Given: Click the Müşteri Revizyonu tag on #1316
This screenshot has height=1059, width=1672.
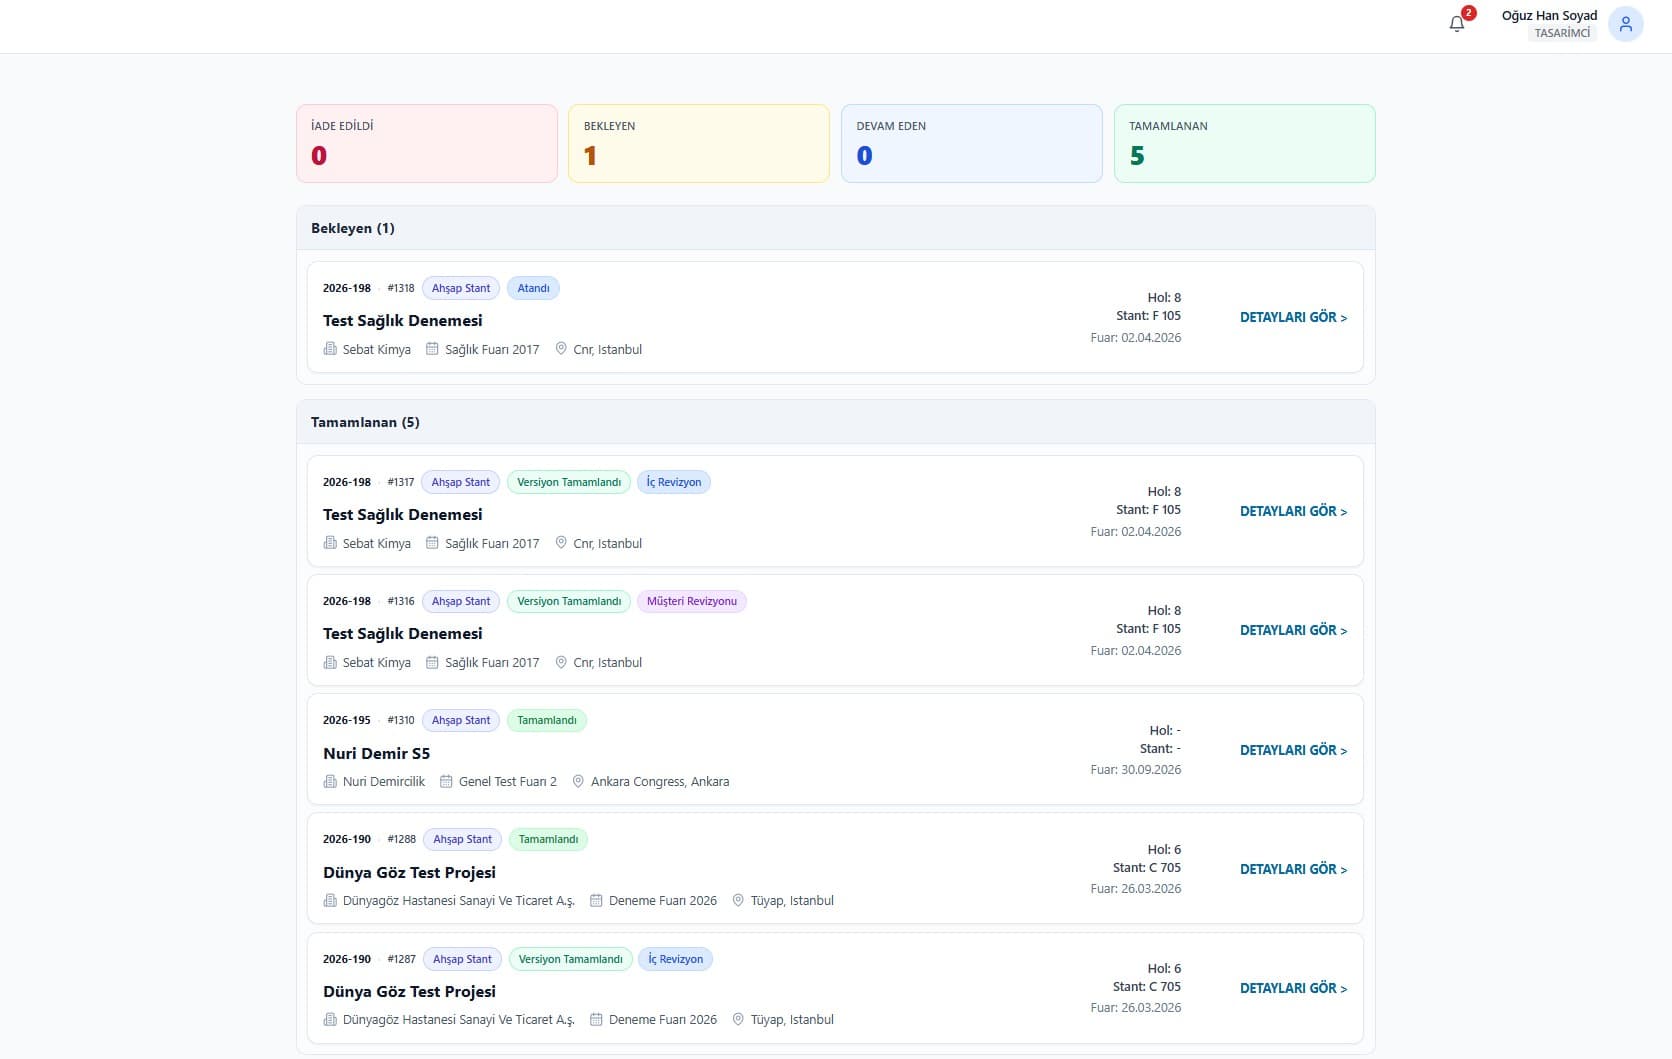Looking at the screenshot, I should pos(691,601).
